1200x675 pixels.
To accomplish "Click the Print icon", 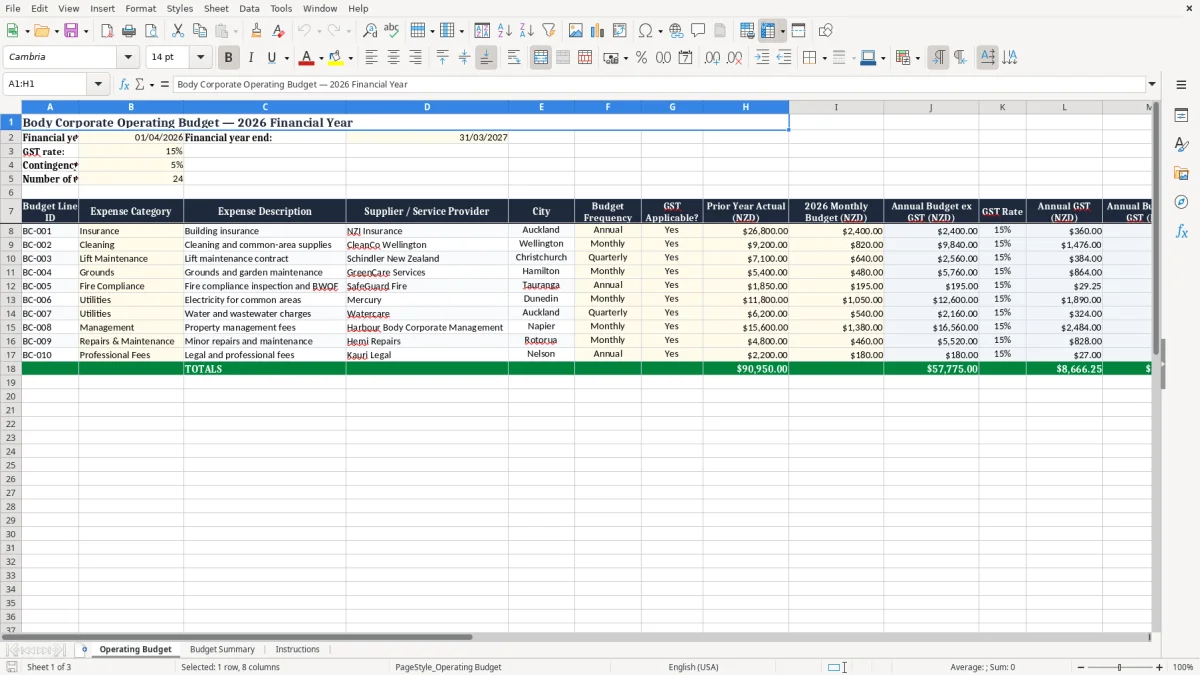I will (x=129, y=31).
